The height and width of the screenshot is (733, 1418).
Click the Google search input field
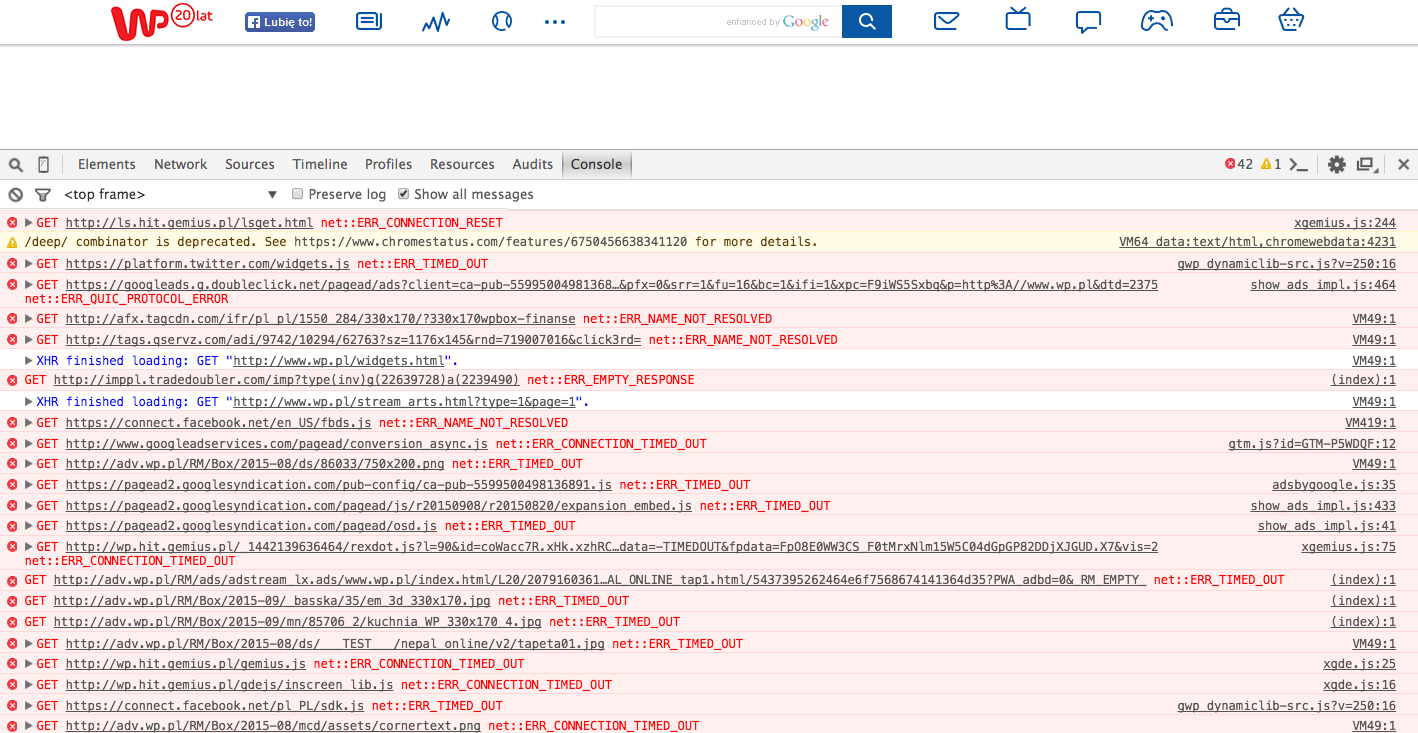coord(660,21)
